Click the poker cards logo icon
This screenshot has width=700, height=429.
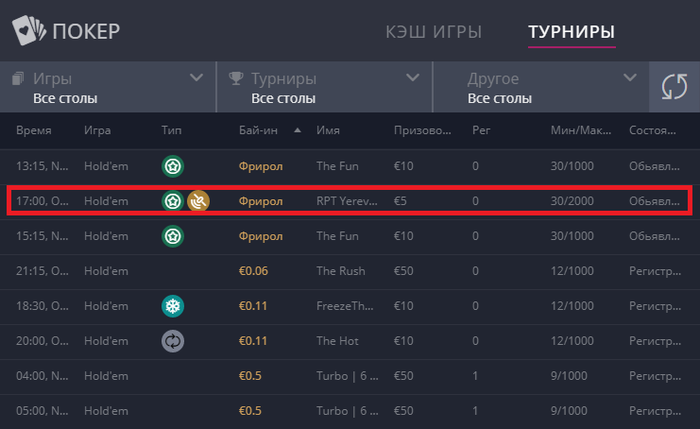tap(28, 32)
